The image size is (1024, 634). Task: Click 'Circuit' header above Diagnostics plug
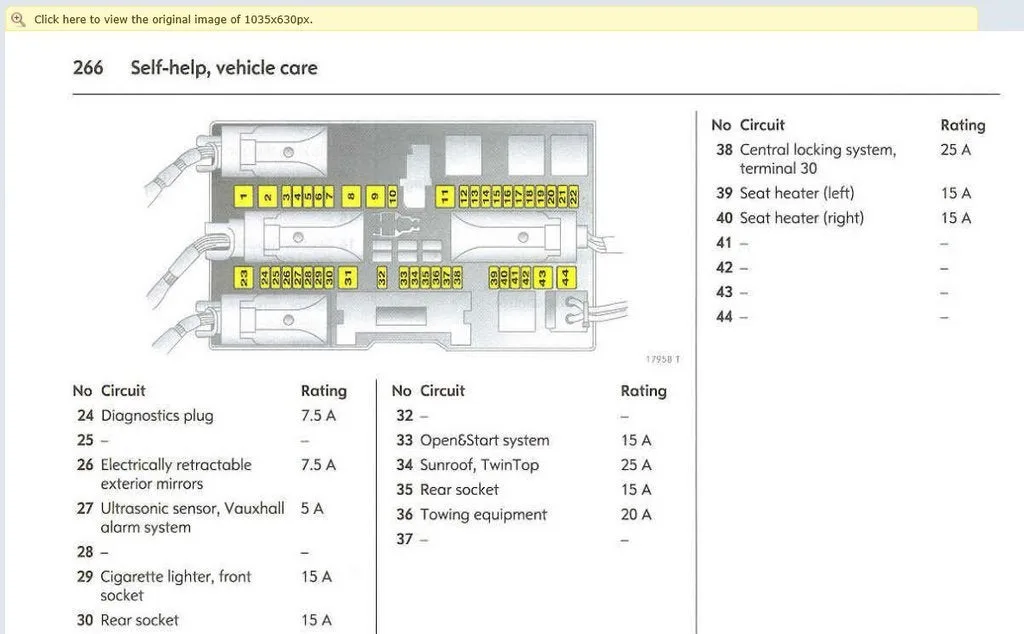click(123, 391)
